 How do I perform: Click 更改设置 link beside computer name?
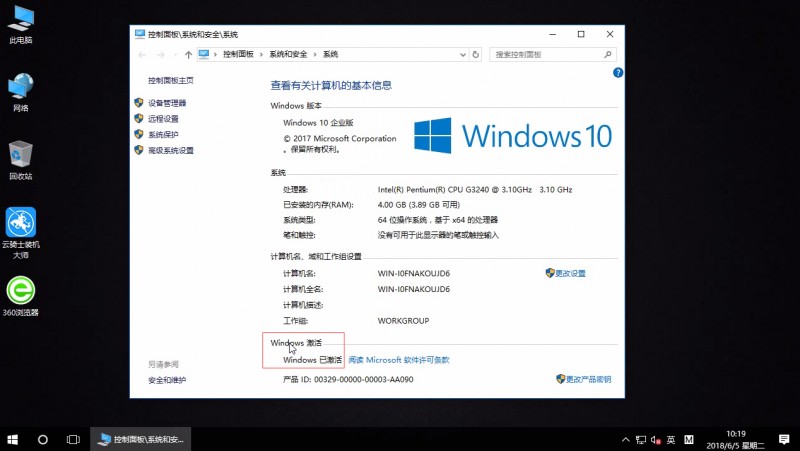(x=570, y=273)
